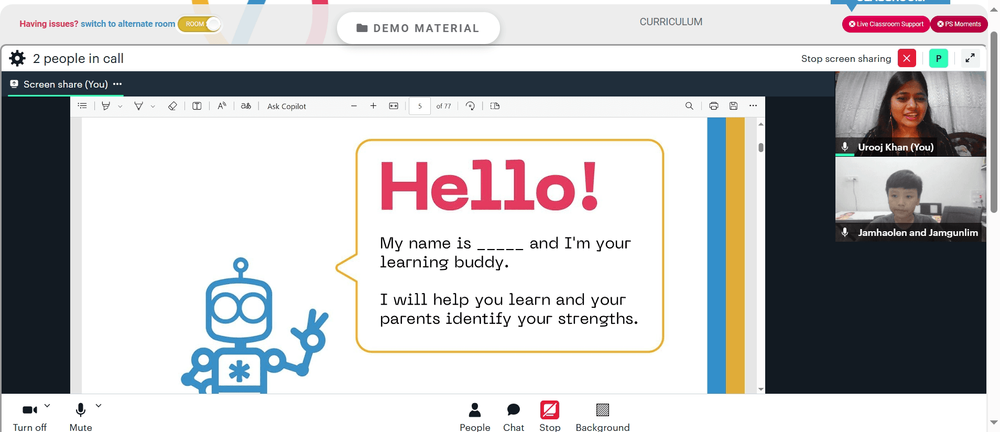Mute the microphone
The width and height of the screenshot is (1000, 432).
pos(80,417)
